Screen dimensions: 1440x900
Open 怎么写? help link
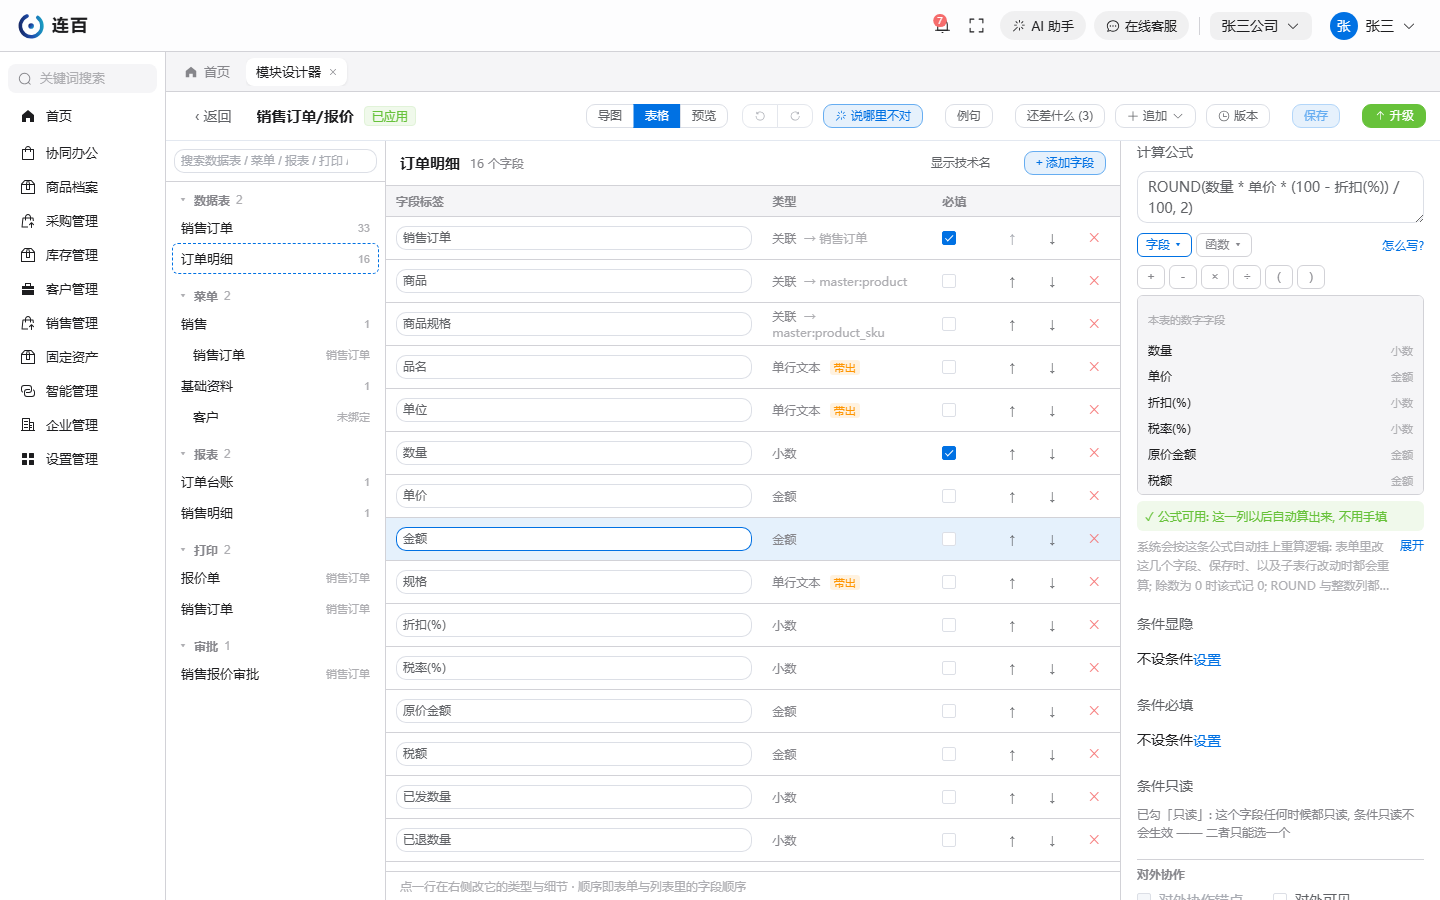pos(1402,245)
